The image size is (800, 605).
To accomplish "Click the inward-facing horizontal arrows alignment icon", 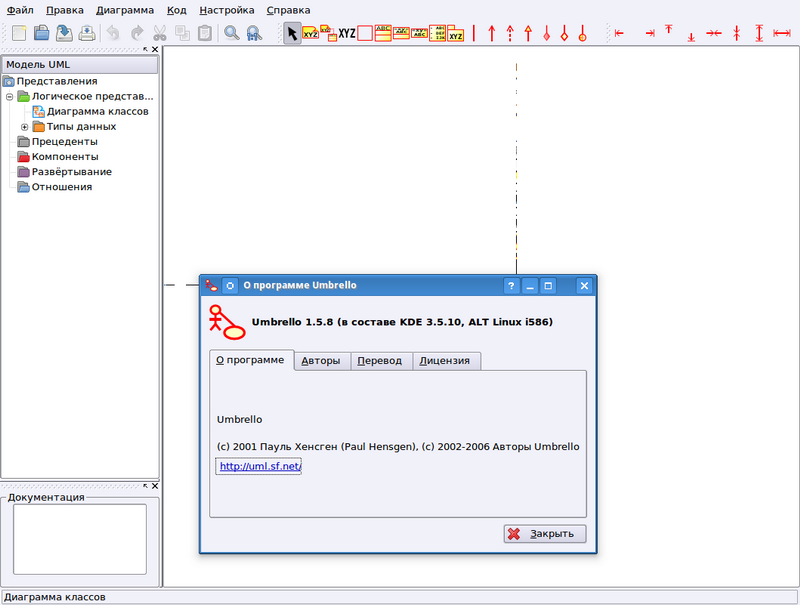I will [x=714, y=33].
